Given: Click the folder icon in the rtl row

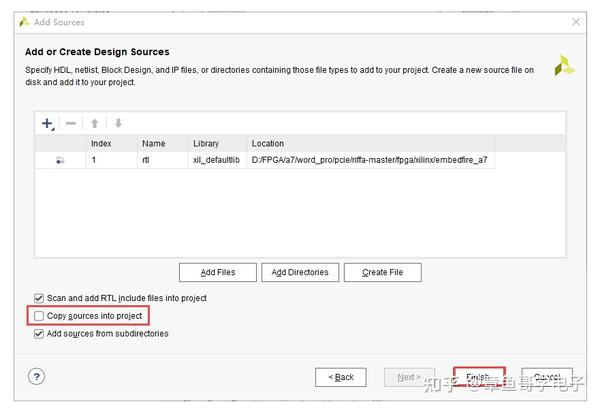Looking at the screenshot, I should click(60, 160).
